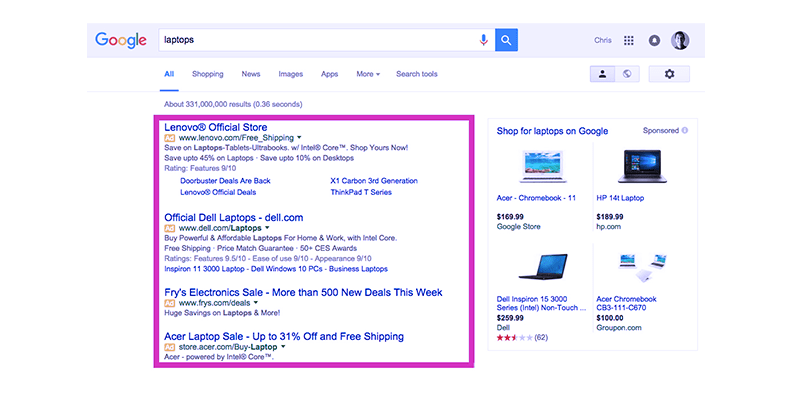Open the Fry's Electronics Sale ad

pyautogui.click(x=304, y=292)
